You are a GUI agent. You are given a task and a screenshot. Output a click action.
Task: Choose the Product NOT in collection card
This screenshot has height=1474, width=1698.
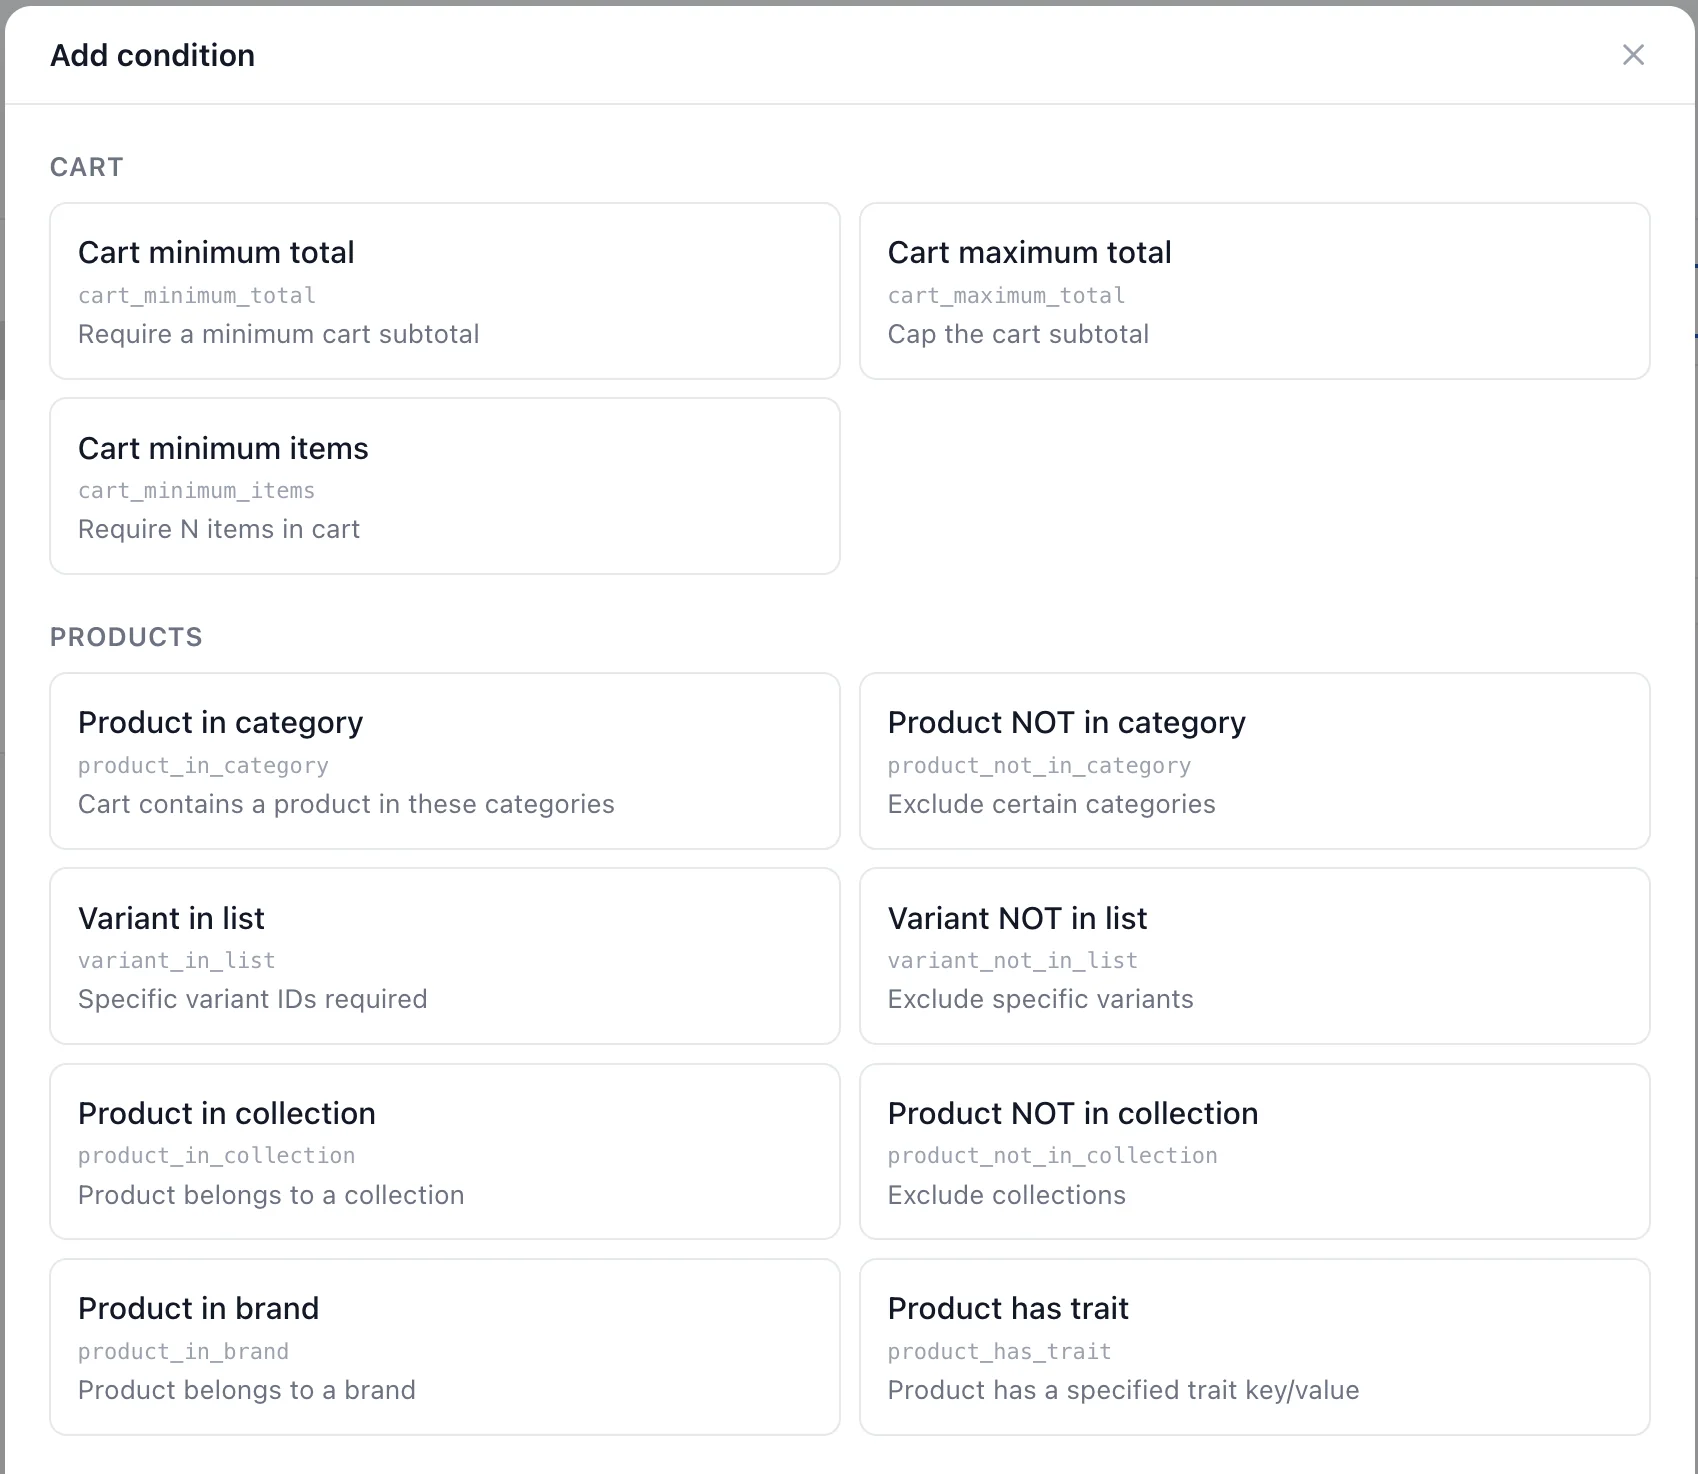1254,1151
